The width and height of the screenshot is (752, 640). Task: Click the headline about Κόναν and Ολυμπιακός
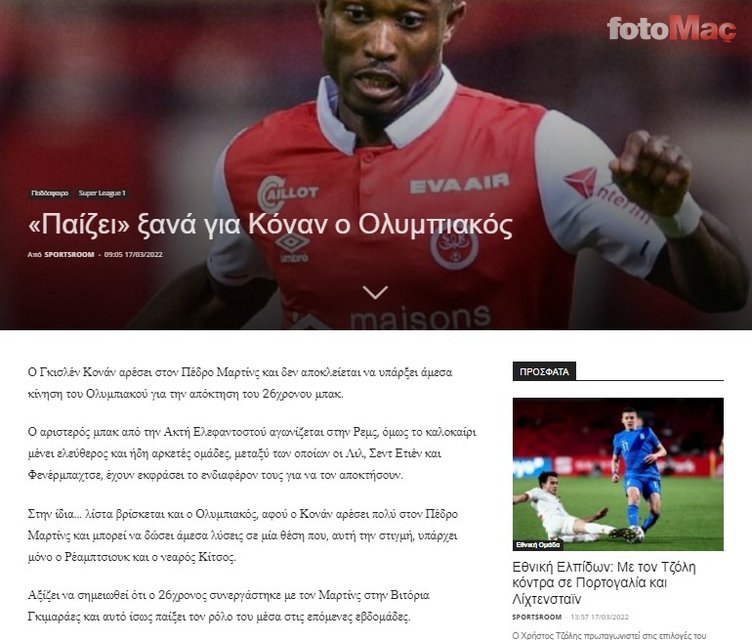(x=270, y=225)
